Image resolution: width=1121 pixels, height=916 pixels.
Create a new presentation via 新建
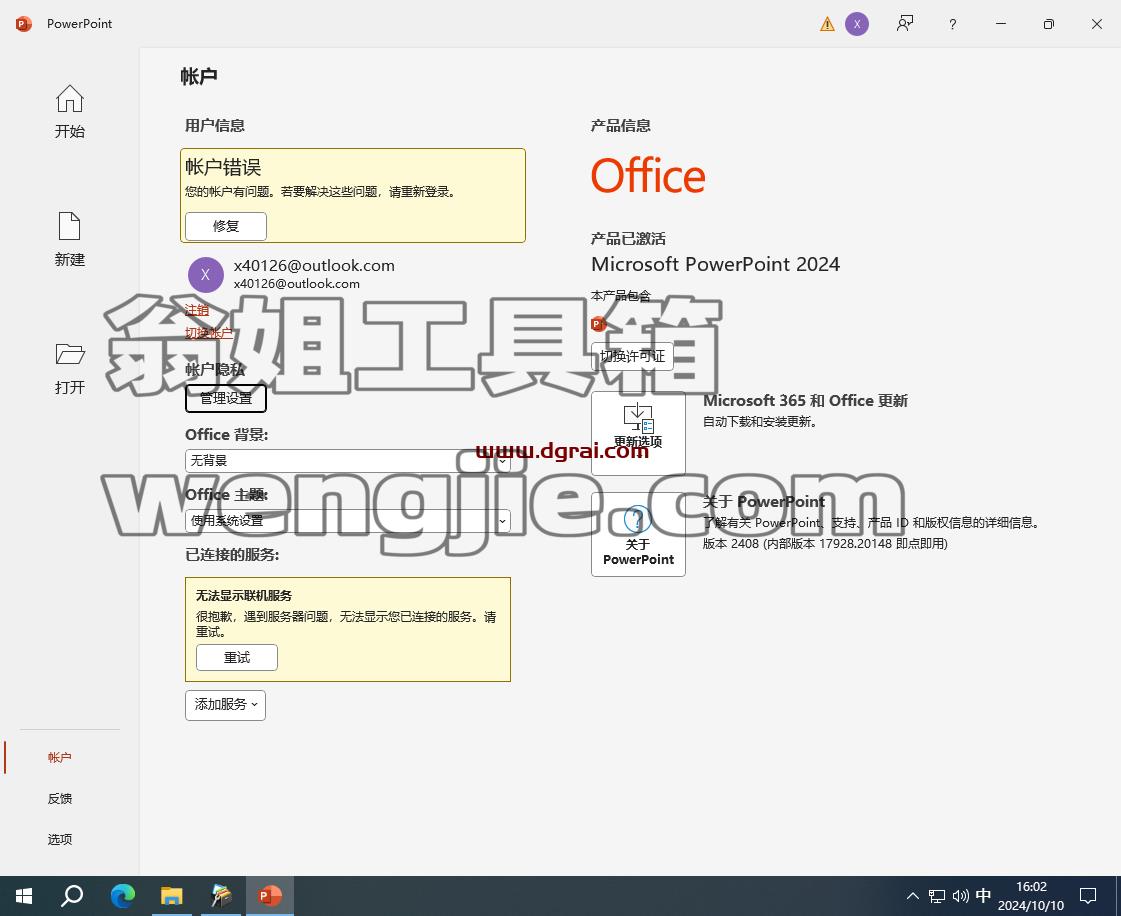[69, 240]
